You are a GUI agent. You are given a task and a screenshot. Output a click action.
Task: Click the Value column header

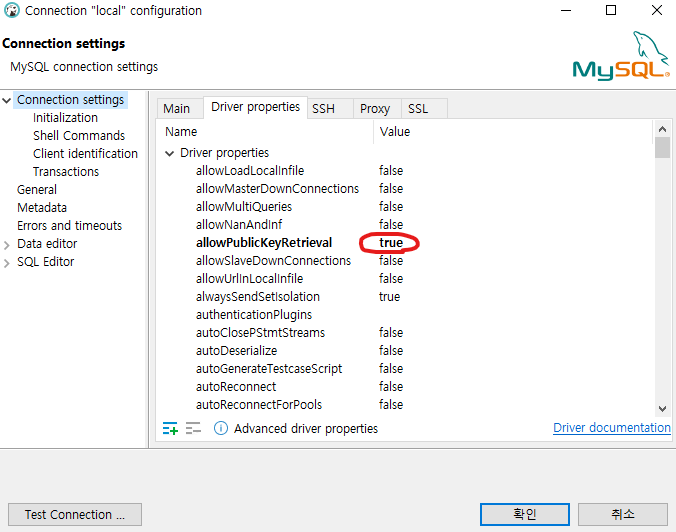coord(394,131)
